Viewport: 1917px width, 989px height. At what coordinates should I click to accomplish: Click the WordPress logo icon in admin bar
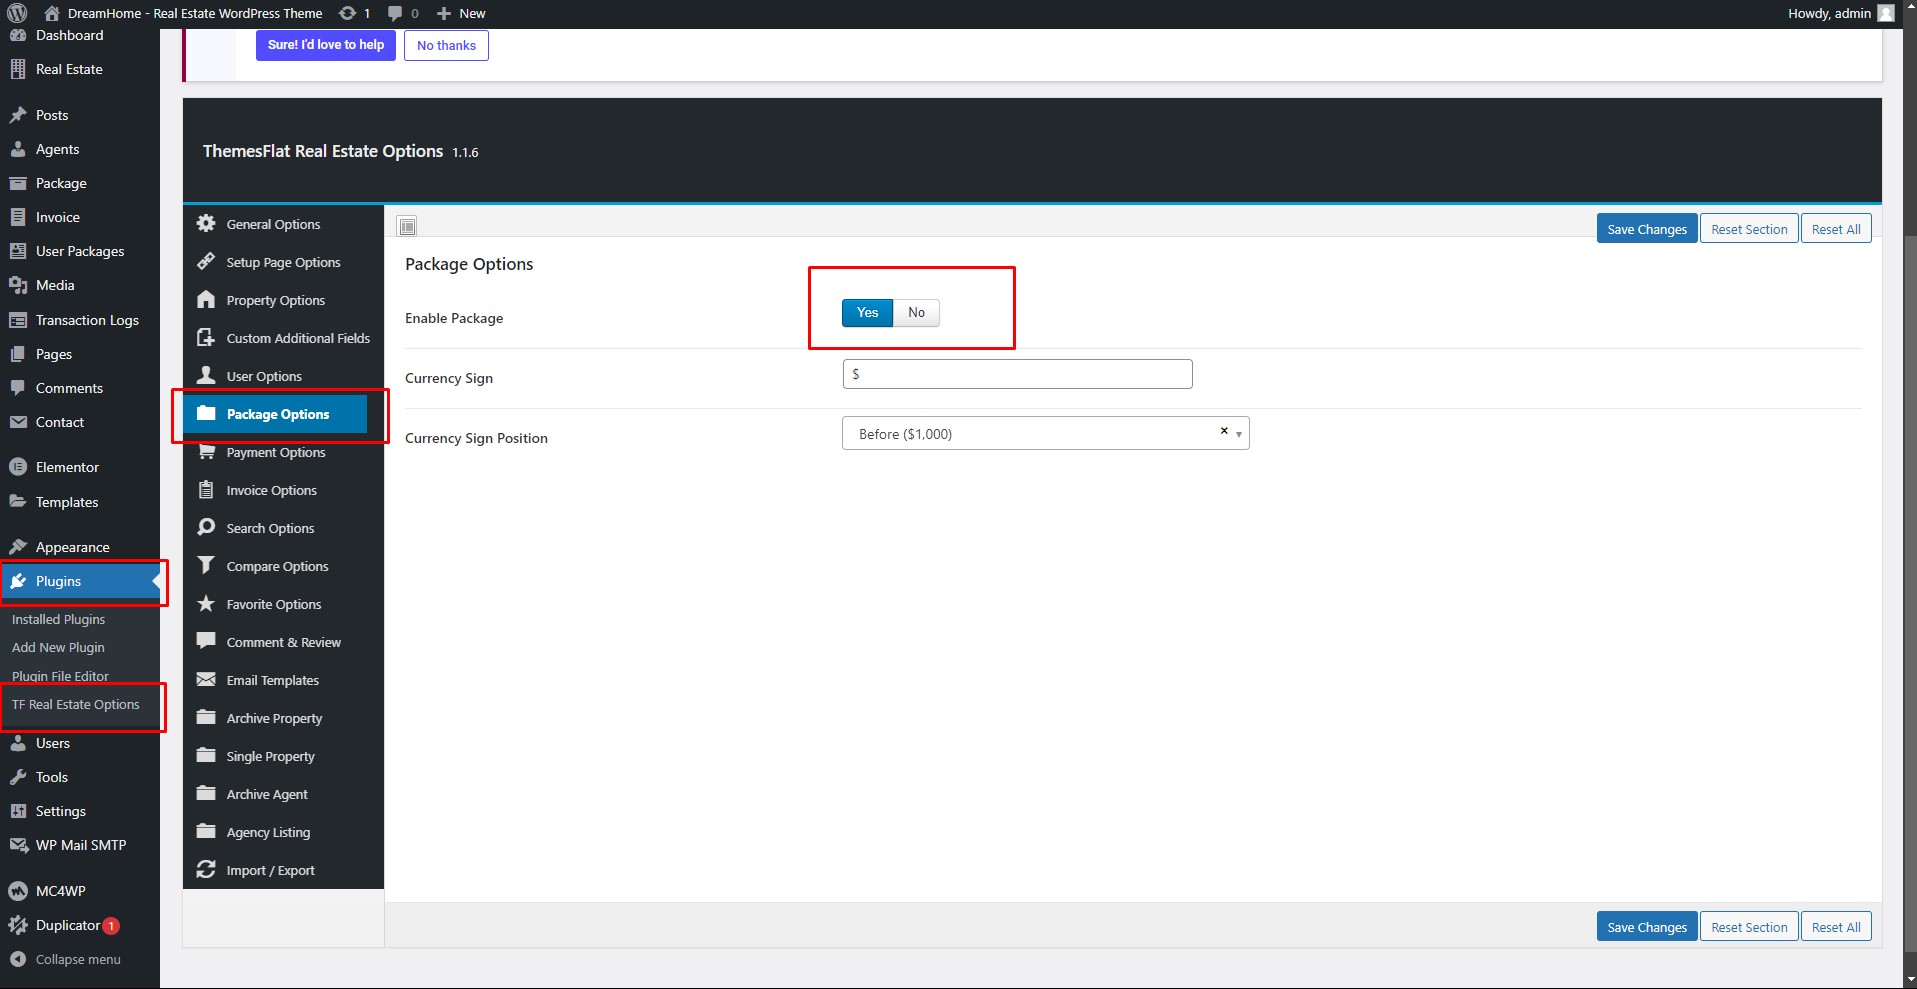[17, 13]
